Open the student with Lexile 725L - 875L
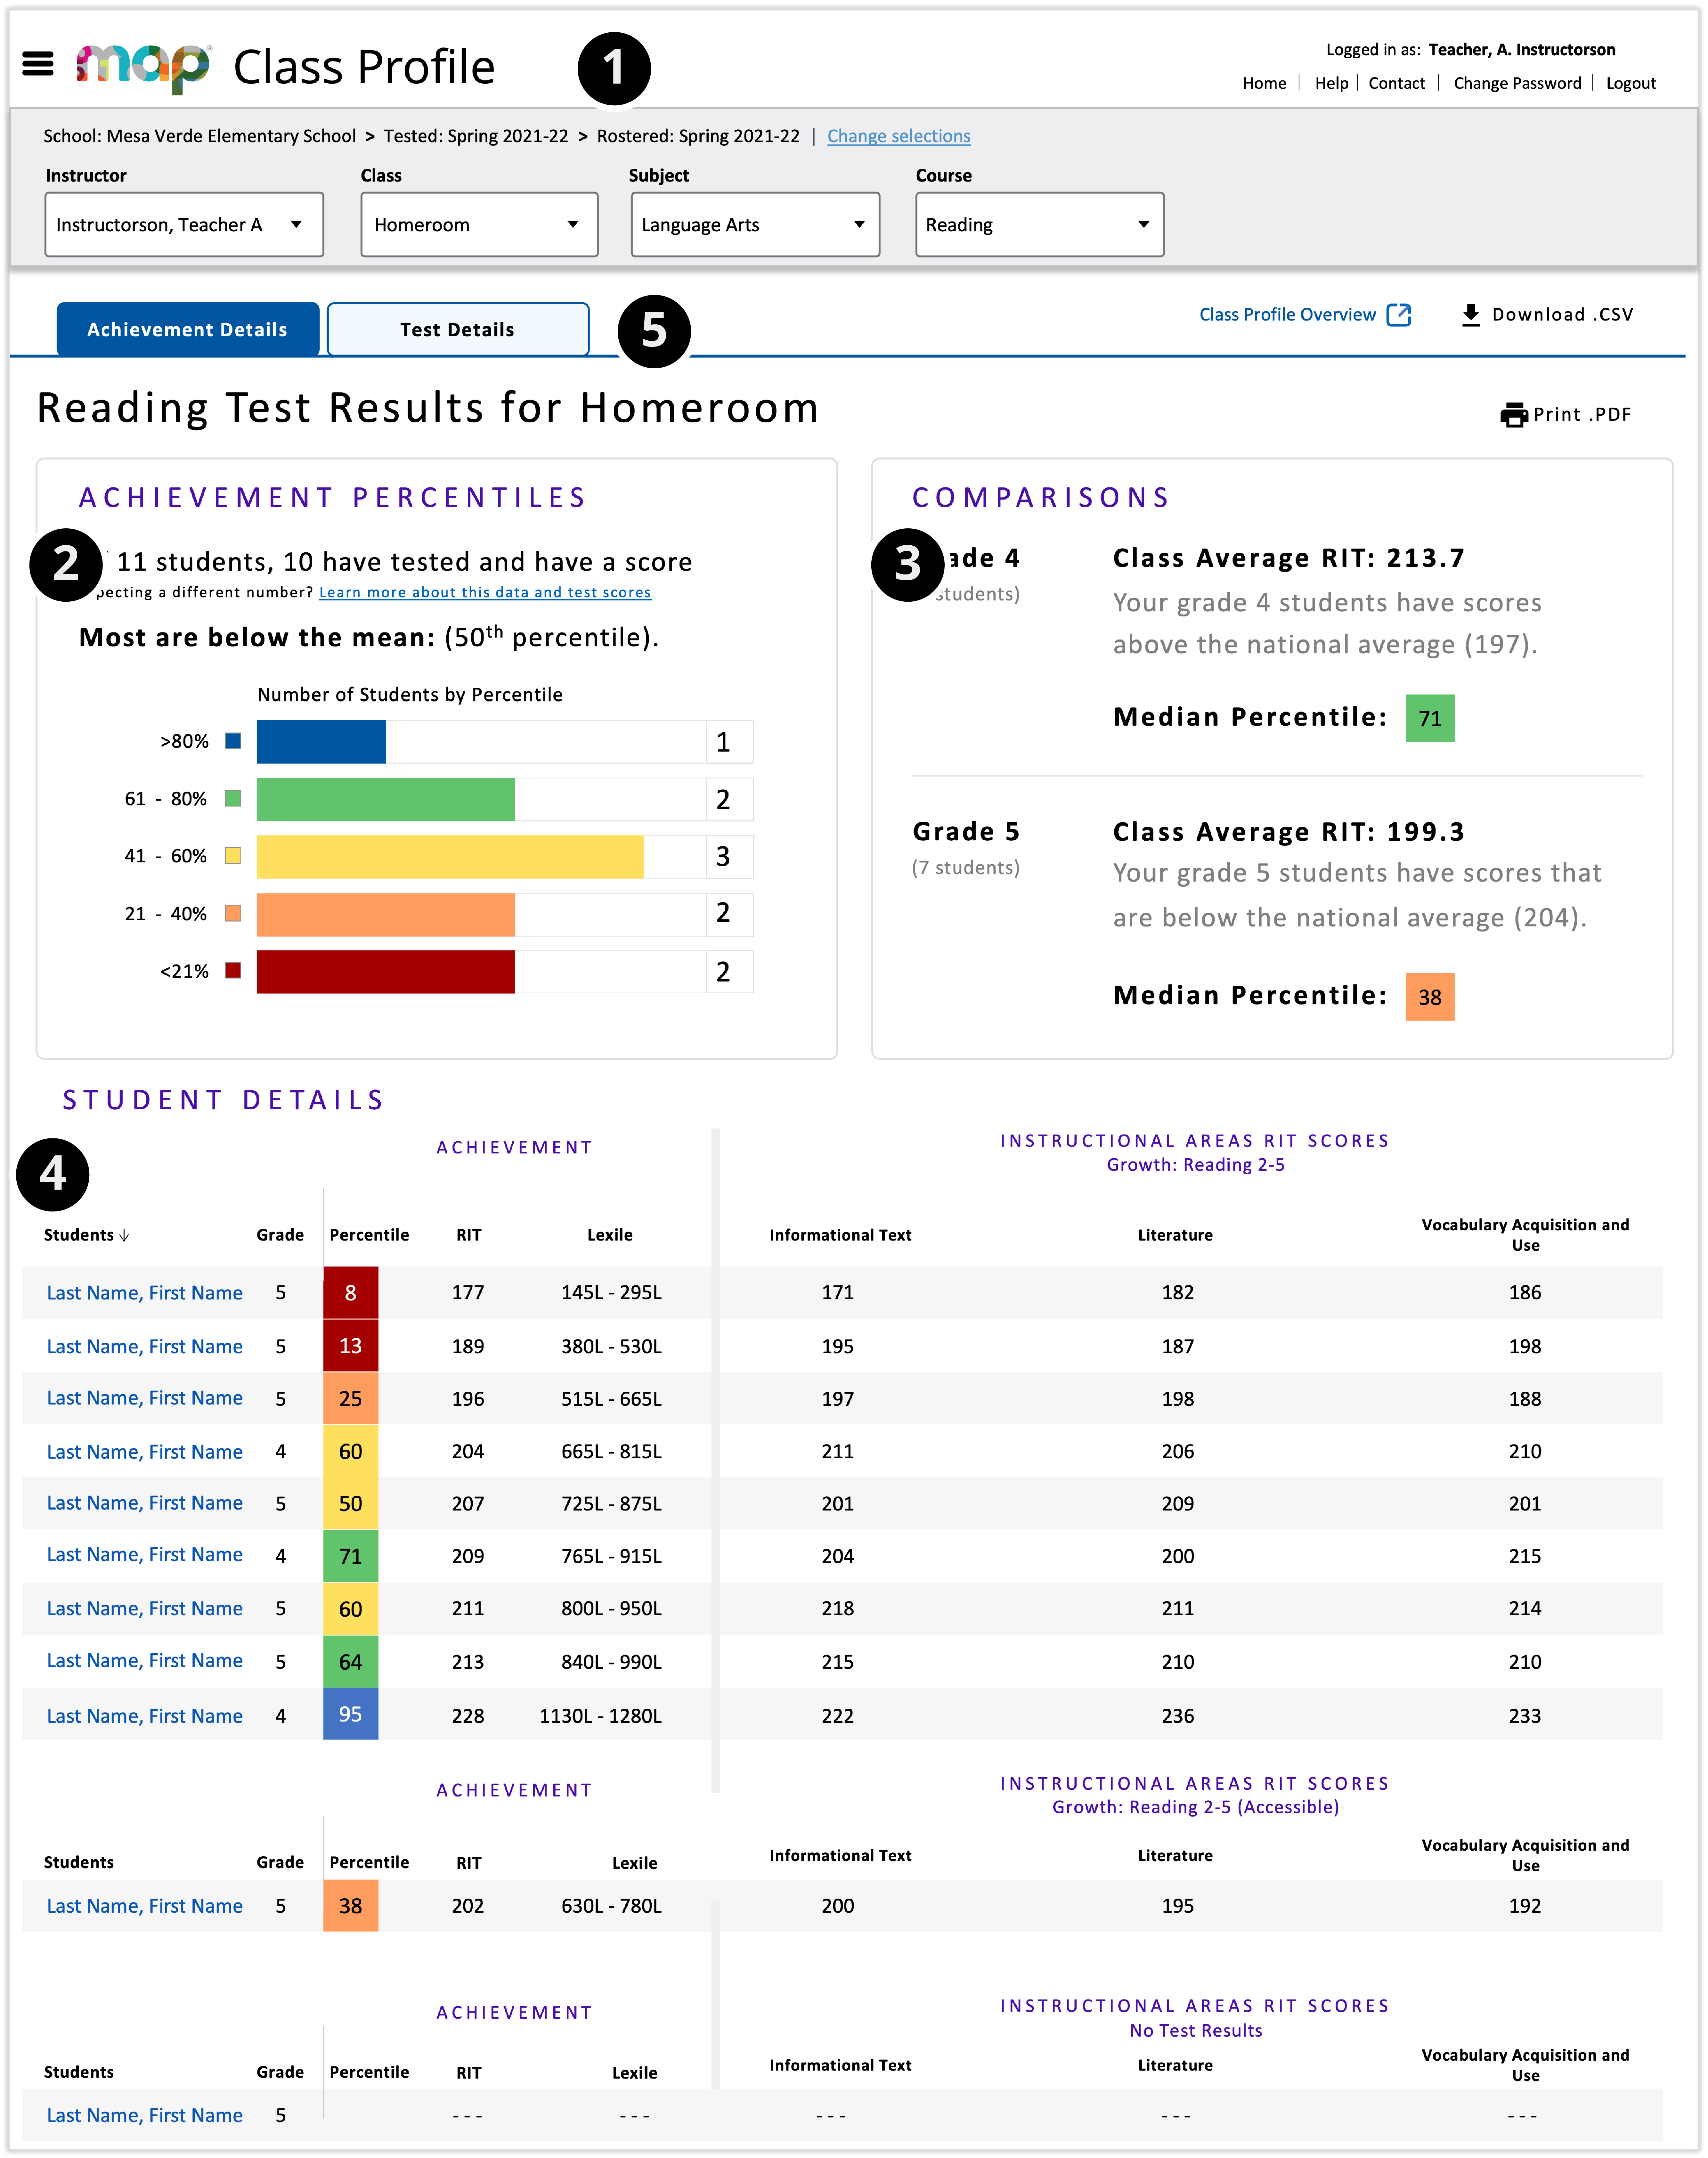Screen dimensions: 1708x2158 pos(144,1503)
